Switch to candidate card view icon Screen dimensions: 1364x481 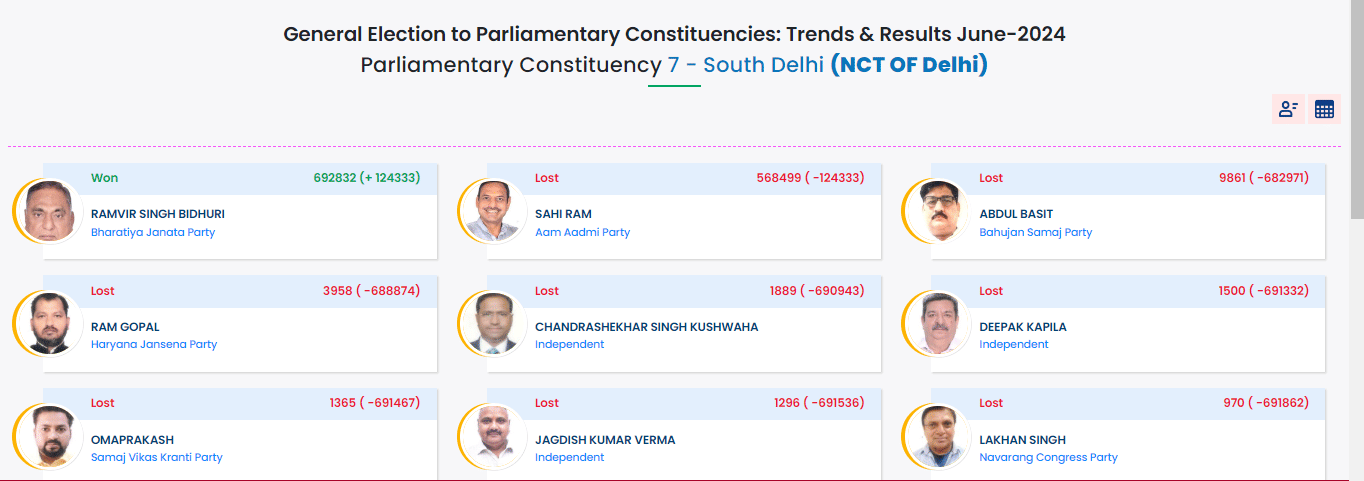(1288, 110)
